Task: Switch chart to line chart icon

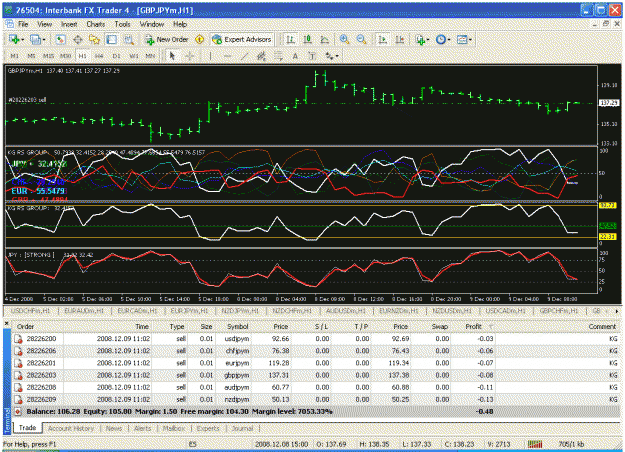Action: pyautogui.click(x=324, y=39)
